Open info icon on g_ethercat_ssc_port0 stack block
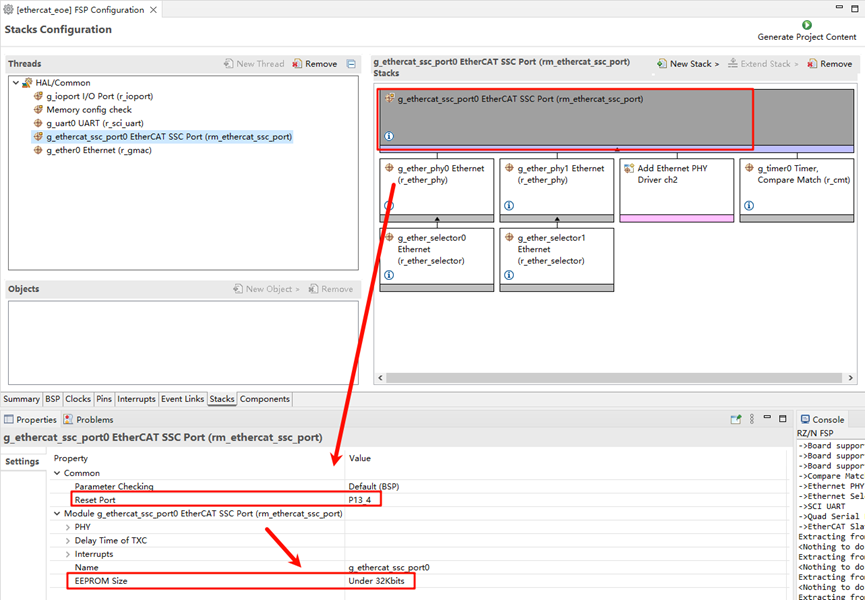Viewport: 865px width, 600px height. click(389, 136)
